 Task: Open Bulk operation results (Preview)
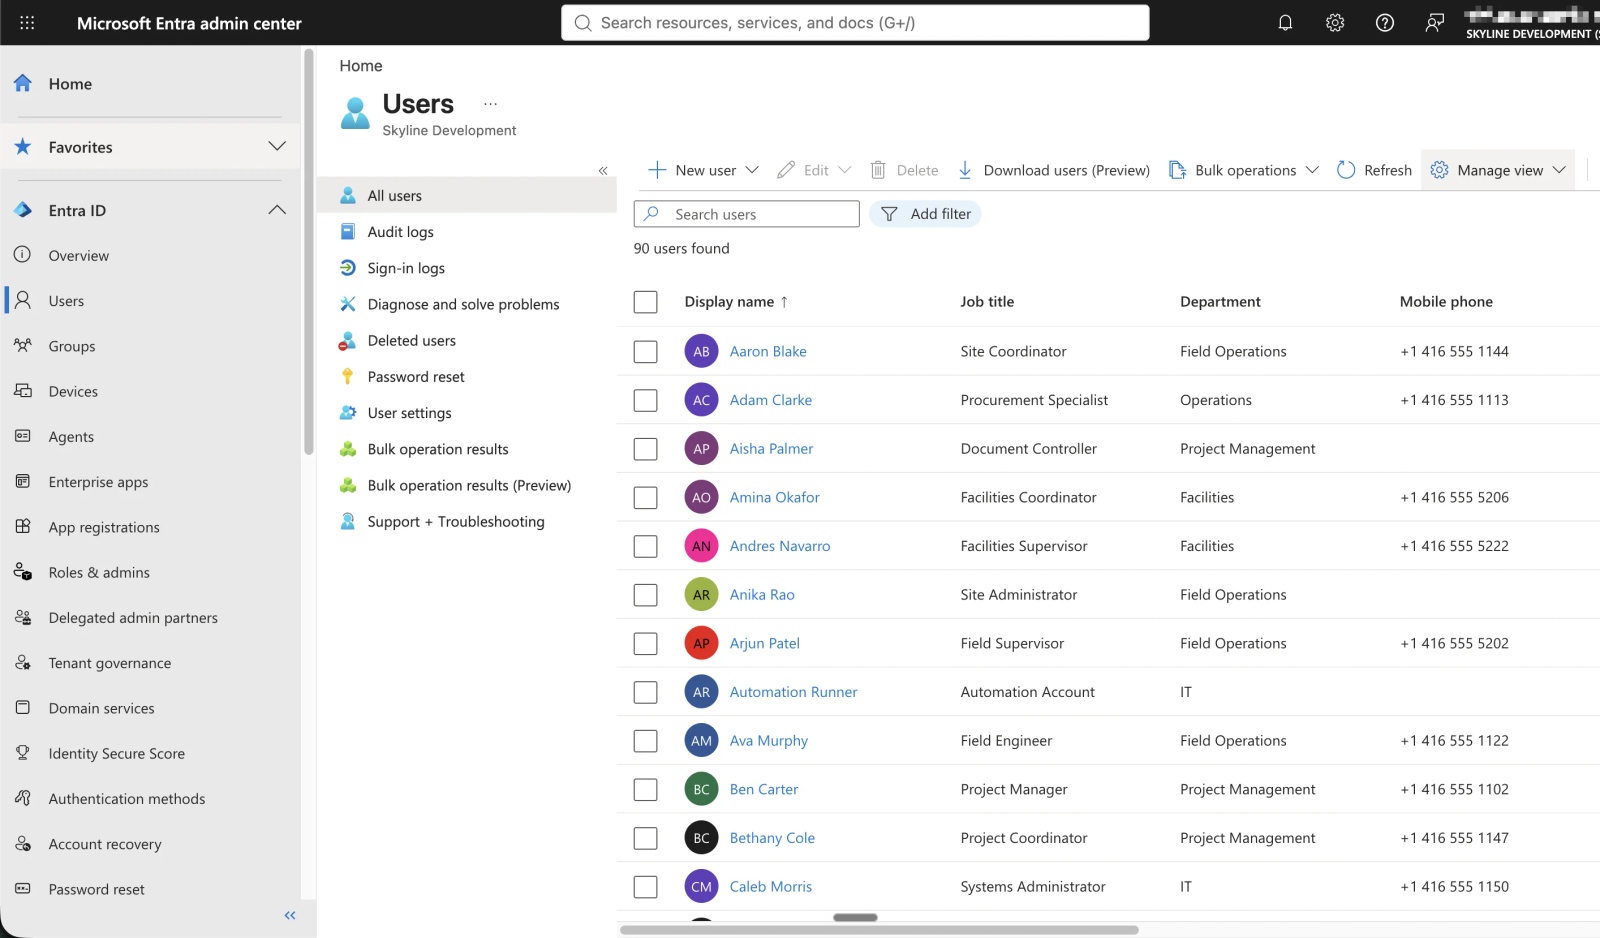[467, 485]
